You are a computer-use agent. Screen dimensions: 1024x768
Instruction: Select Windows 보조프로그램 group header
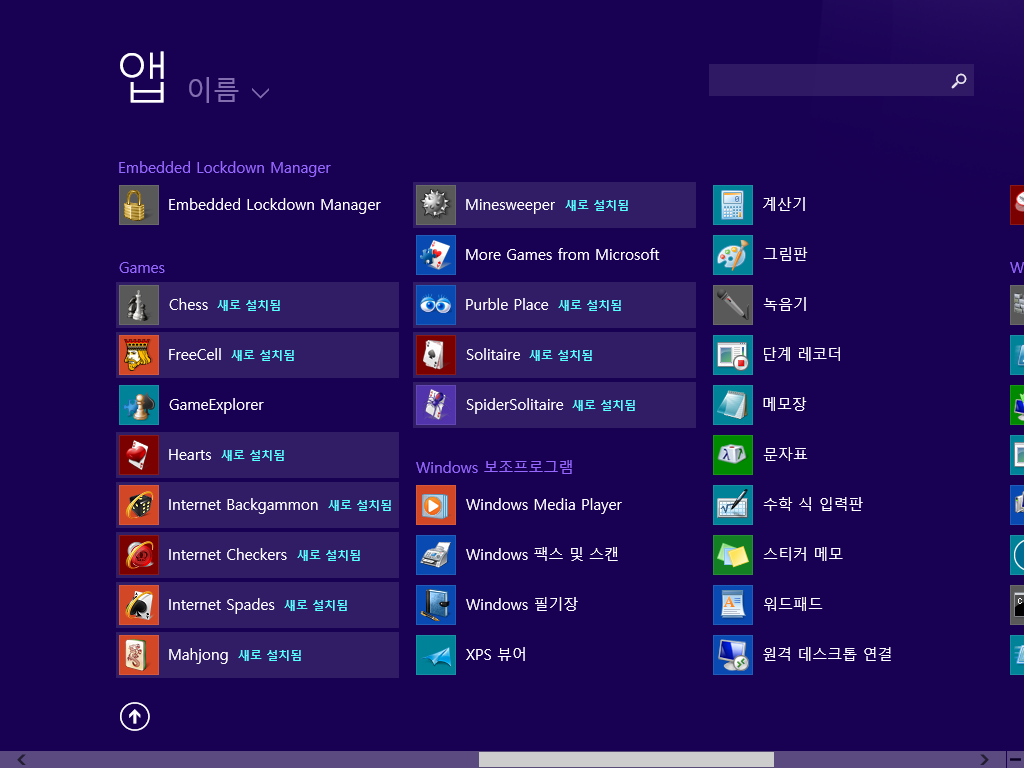coord(494,467)
